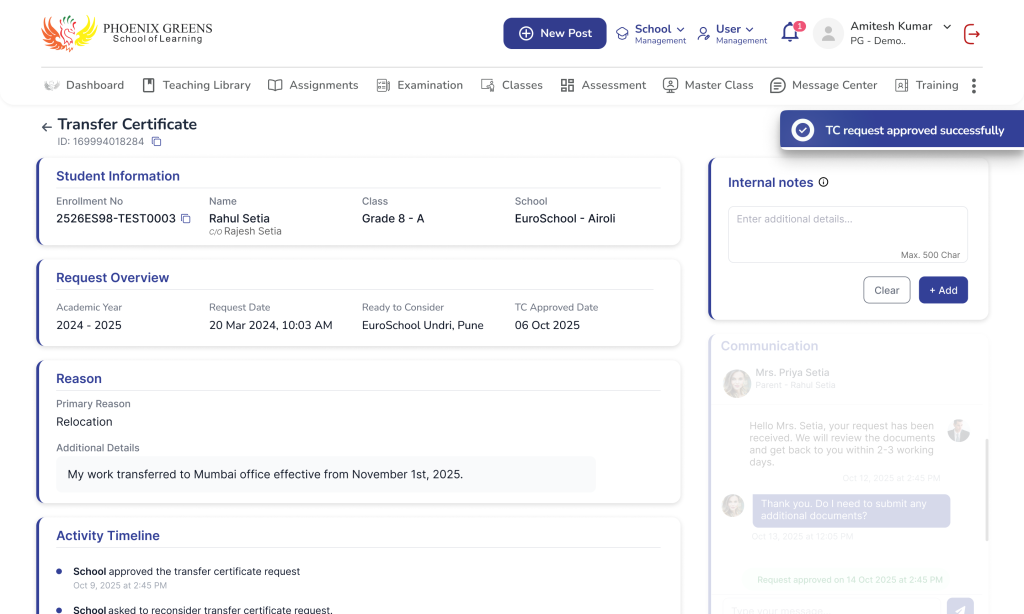
Task: Open the Dashboard menu item
Action: [85, 86]
